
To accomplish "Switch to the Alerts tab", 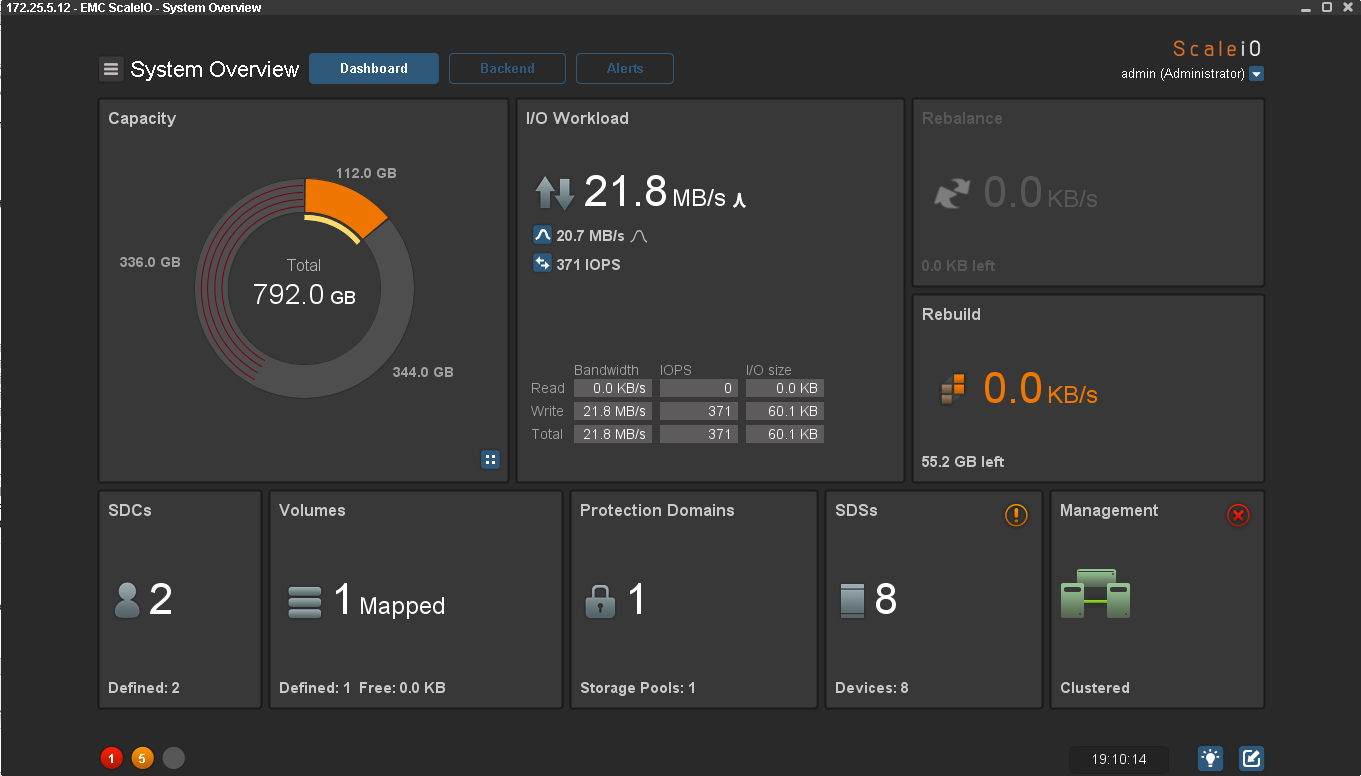I will pyautogui.click(x=624, y=69).
